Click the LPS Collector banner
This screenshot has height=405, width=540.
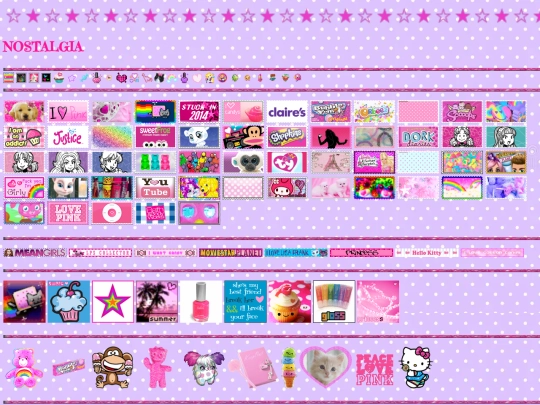(x=100, y=253)
